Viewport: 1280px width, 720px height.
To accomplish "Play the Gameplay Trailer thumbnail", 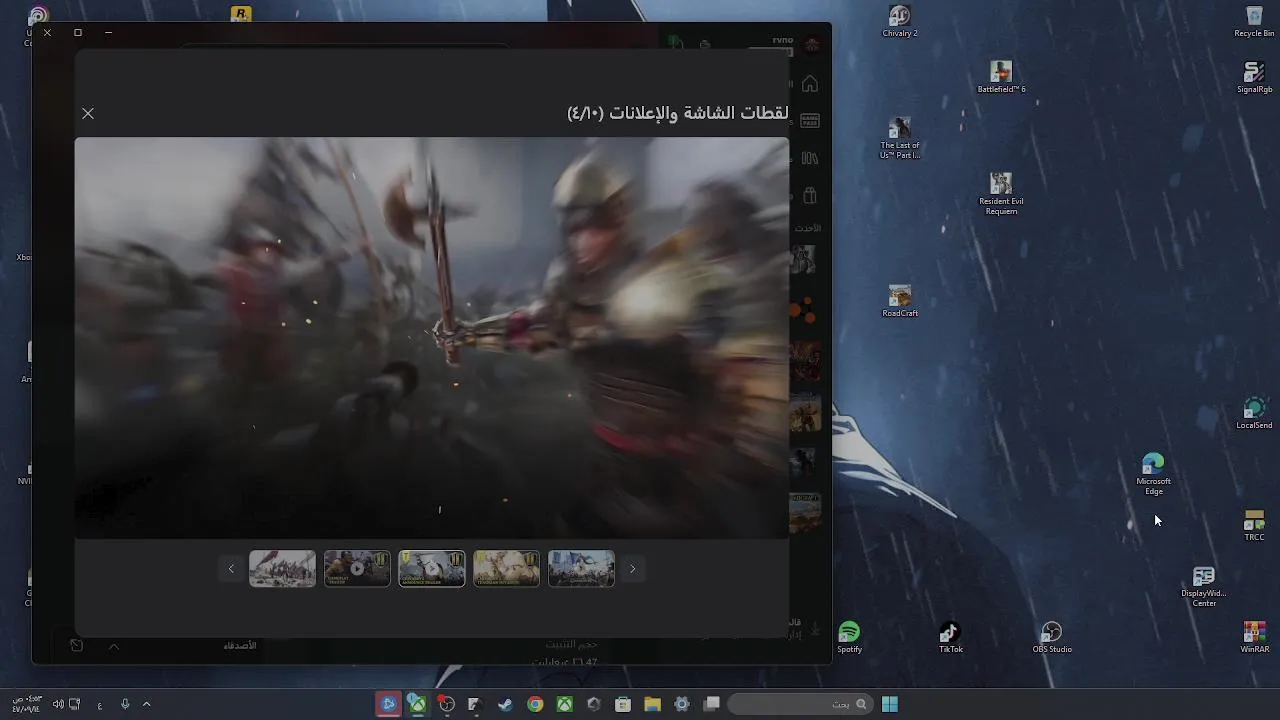I will click(x=357, y=569).
